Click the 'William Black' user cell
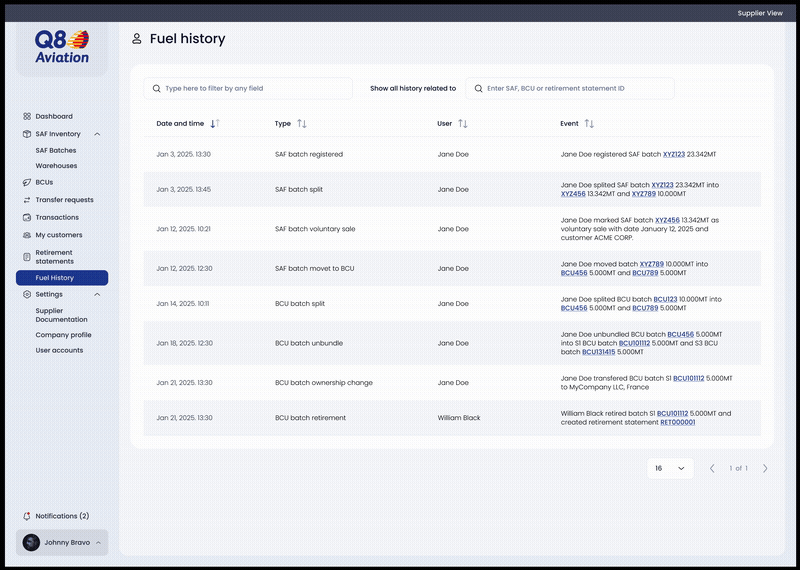Screen dimensions: 800x570 (x=459, y=418)
